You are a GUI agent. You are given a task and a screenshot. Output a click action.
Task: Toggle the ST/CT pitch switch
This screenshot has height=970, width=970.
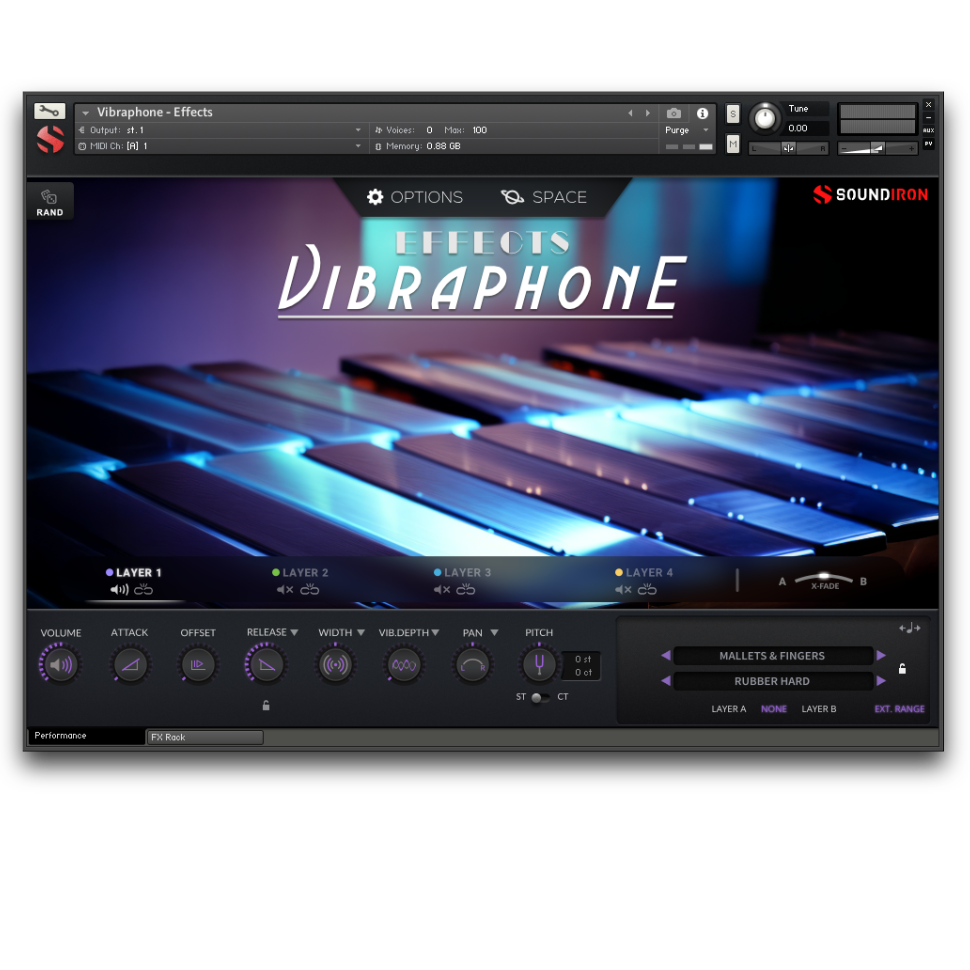pyautogui.click(x=539, y=697)
